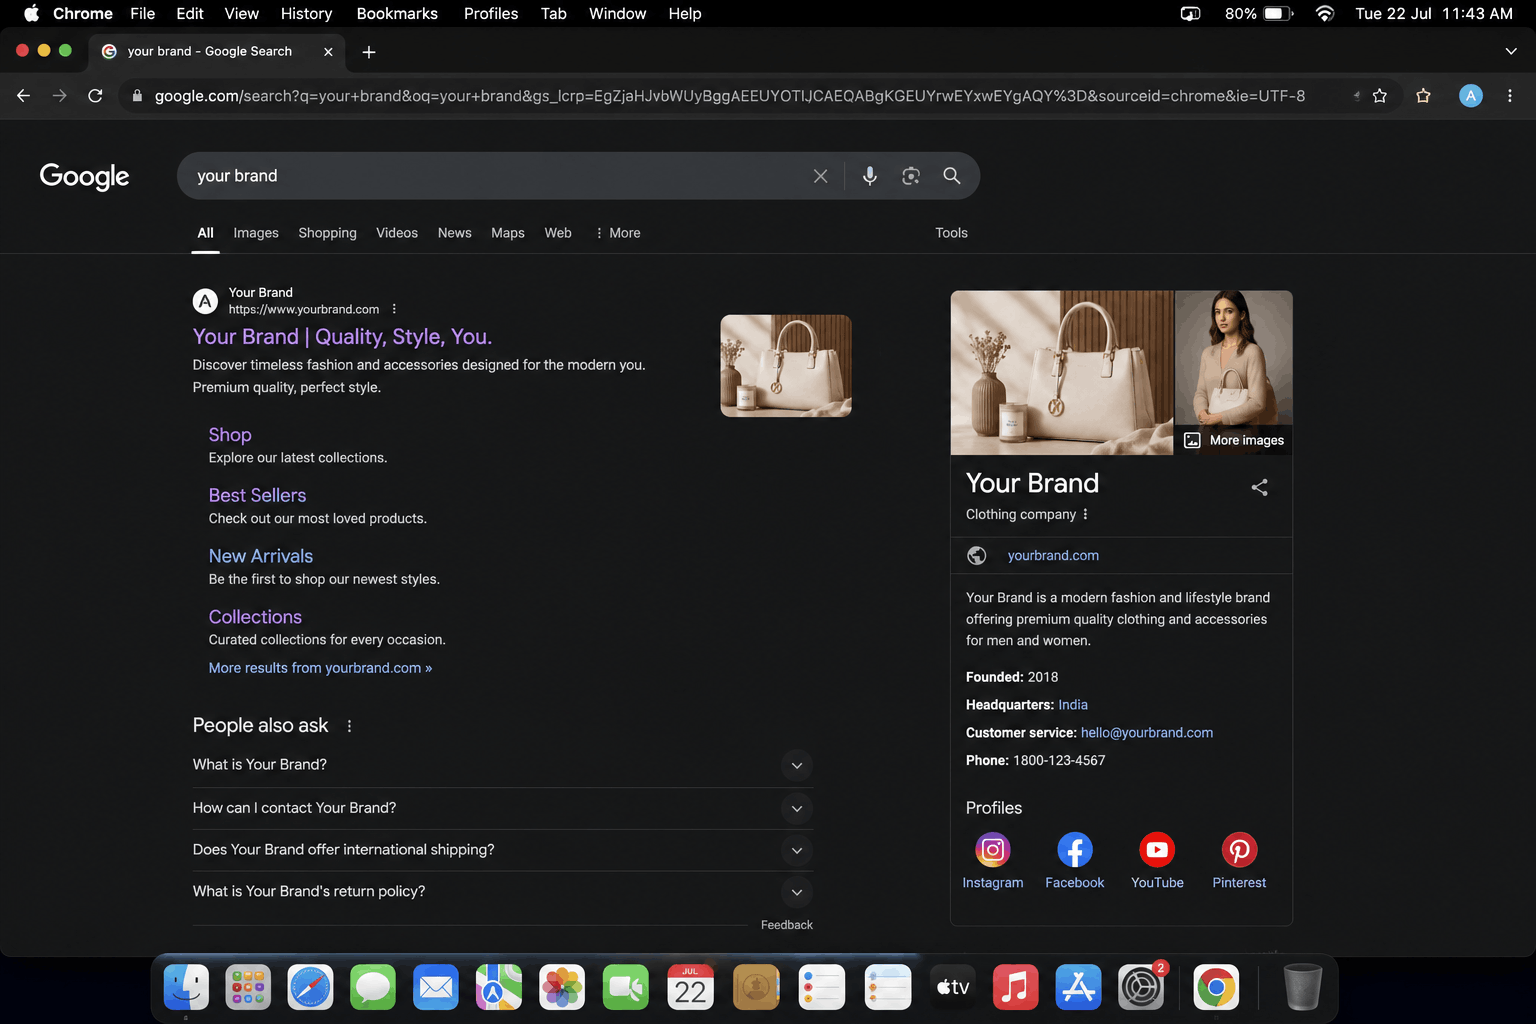Open options beside the yourbrand.com result URL
Viewport: 1536px width, 1024px height.
click(x=394, y=309)
